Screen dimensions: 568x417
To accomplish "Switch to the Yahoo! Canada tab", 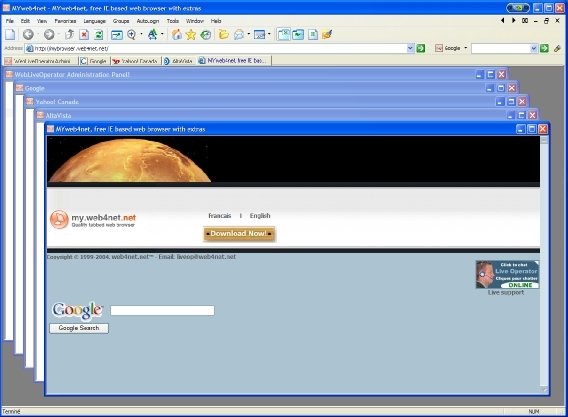I will (135, 61).
